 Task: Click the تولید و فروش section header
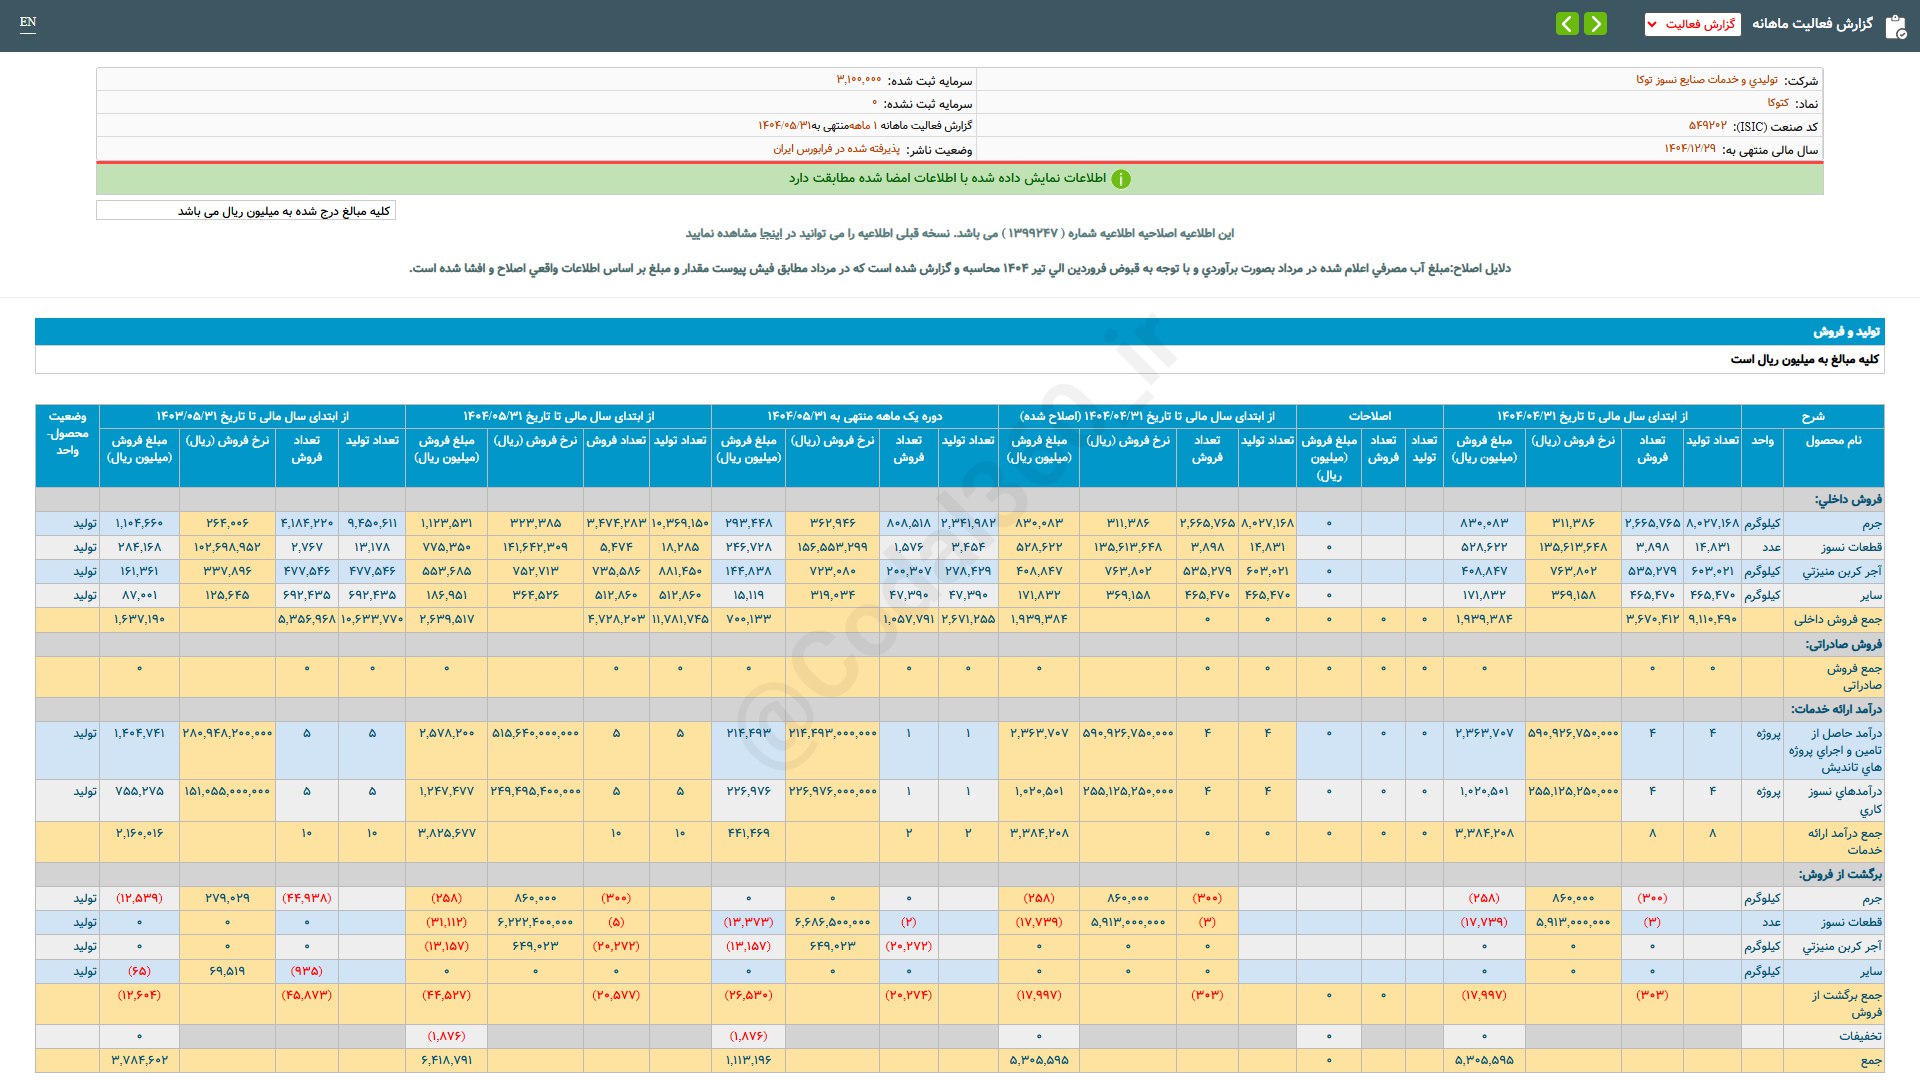(x=1846, y=332)
